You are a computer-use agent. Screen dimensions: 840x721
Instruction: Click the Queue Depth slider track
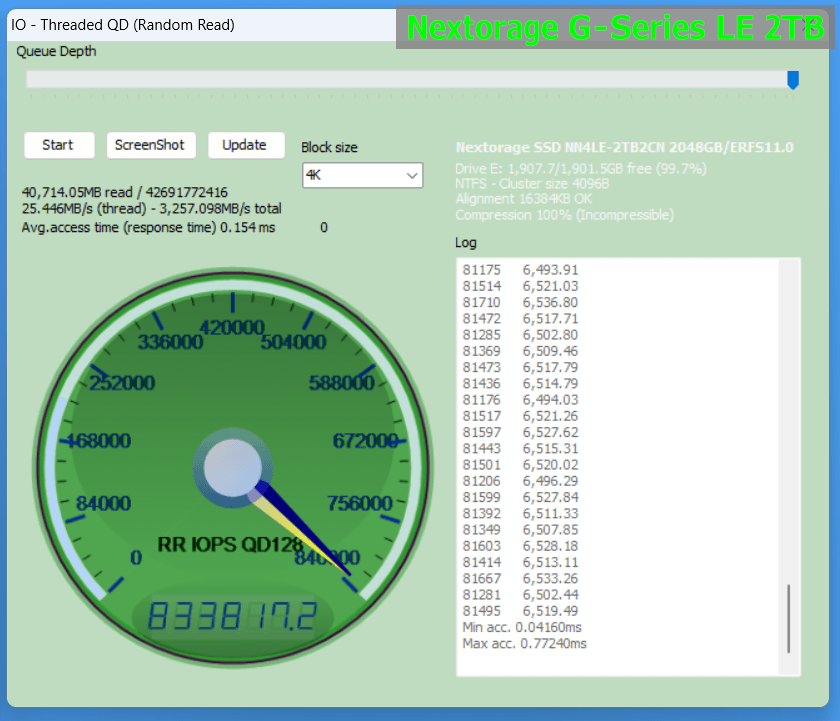pyautogui.click(x=410, y=79)
